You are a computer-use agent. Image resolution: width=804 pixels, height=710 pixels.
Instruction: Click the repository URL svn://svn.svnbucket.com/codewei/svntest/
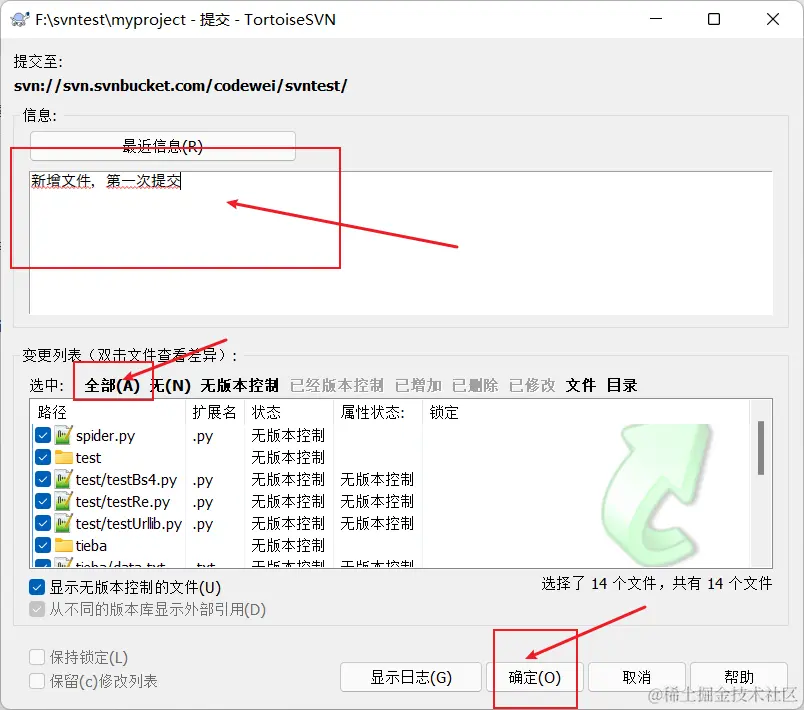[x=180, y=86]
